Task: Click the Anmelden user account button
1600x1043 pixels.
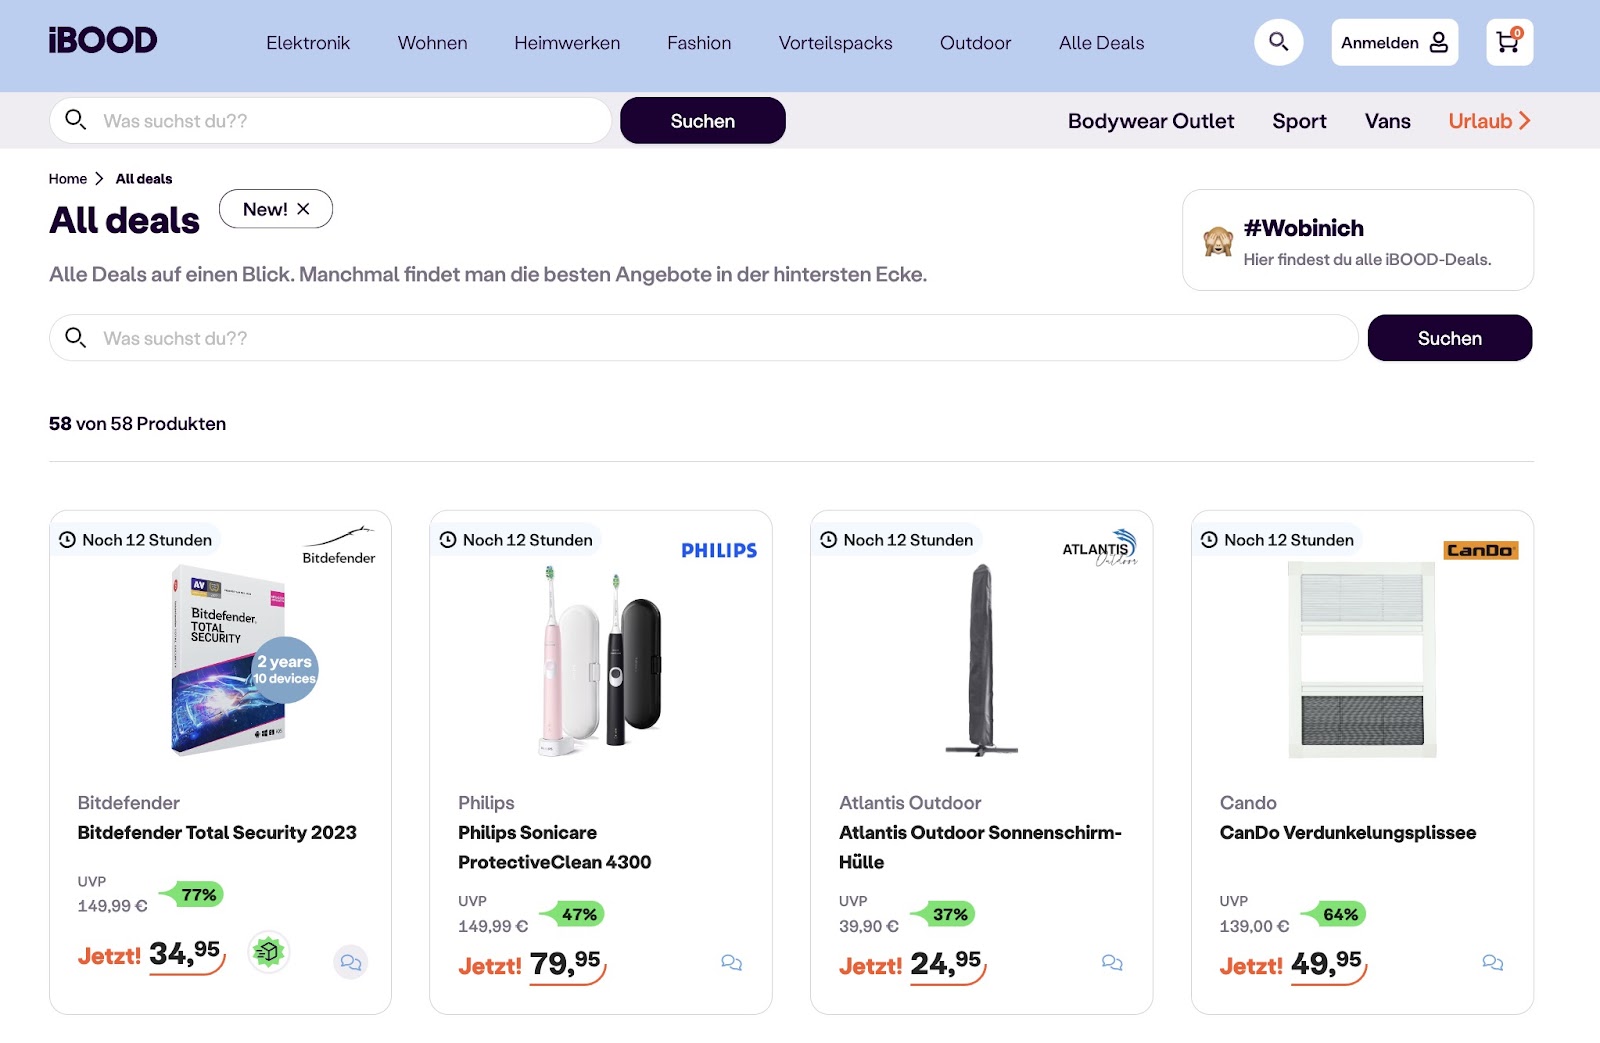Action: click(x=1394, y=42)
